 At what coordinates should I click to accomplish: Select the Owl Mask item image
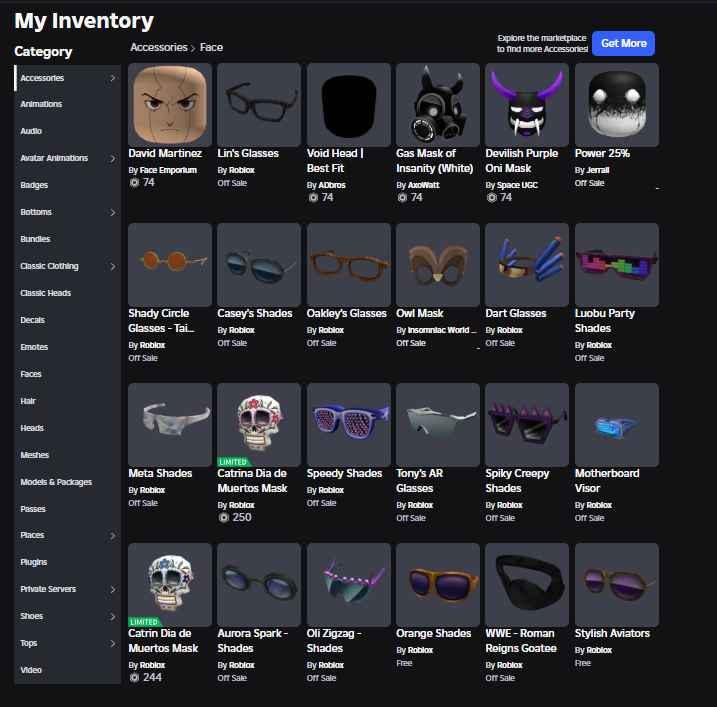click(438, 265)
